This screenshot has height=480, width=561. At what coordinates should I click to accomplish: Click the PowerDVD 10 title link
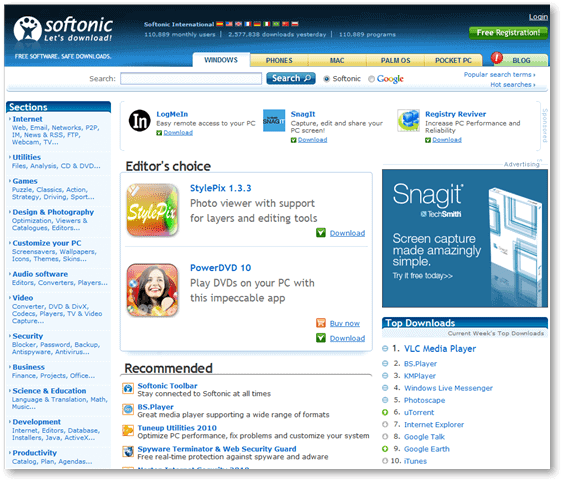pos(220,268)
